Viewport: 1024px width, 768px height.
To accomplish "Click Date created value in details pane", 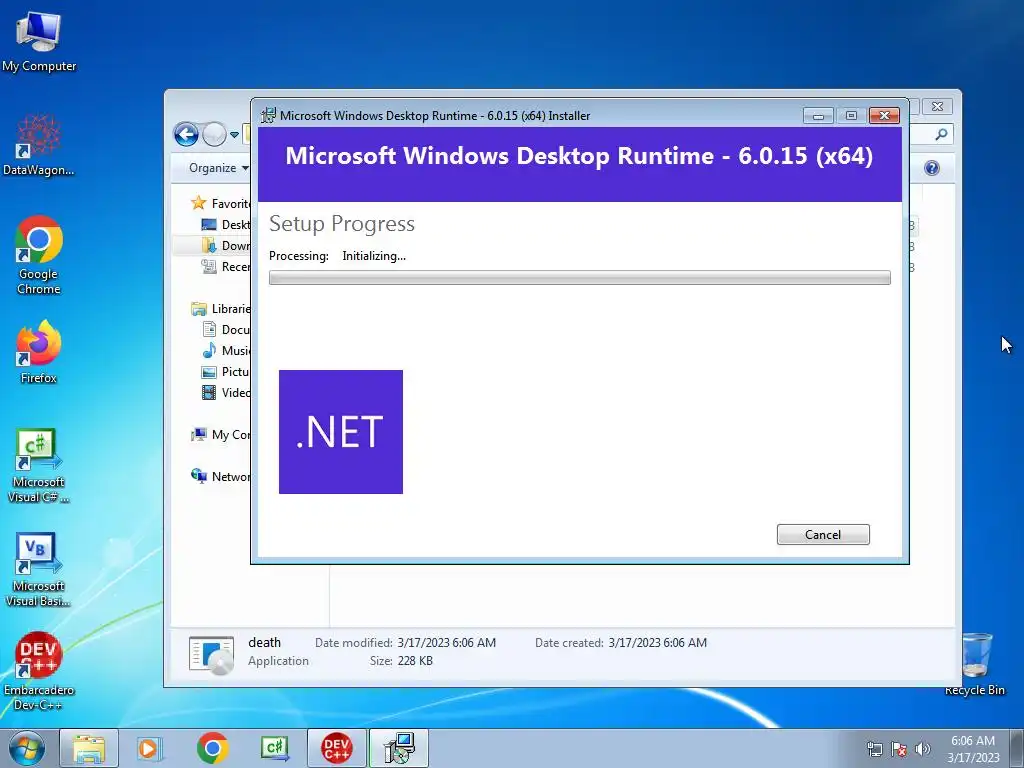I will pyautogui.click(x=658, y=643).
